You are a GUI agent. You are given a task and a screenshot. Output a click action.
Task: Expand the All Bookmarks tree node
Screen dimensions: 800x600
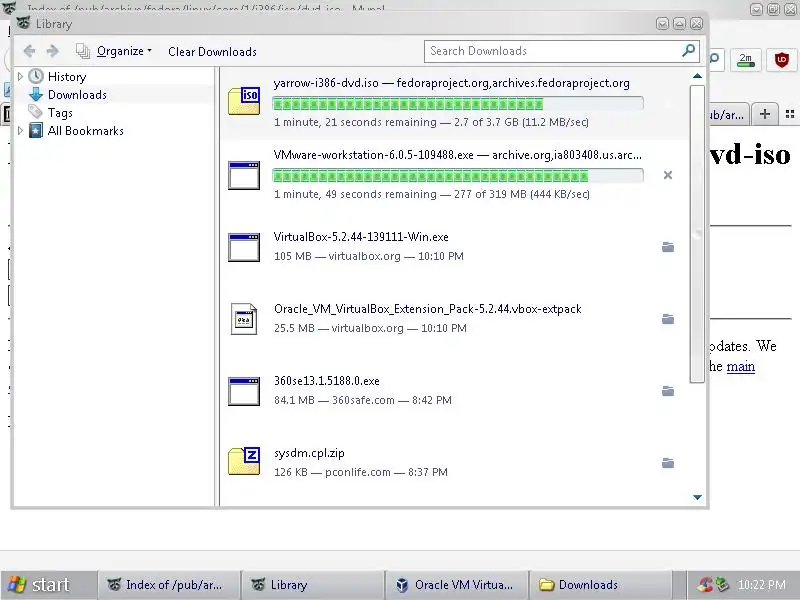pos(20,131)
